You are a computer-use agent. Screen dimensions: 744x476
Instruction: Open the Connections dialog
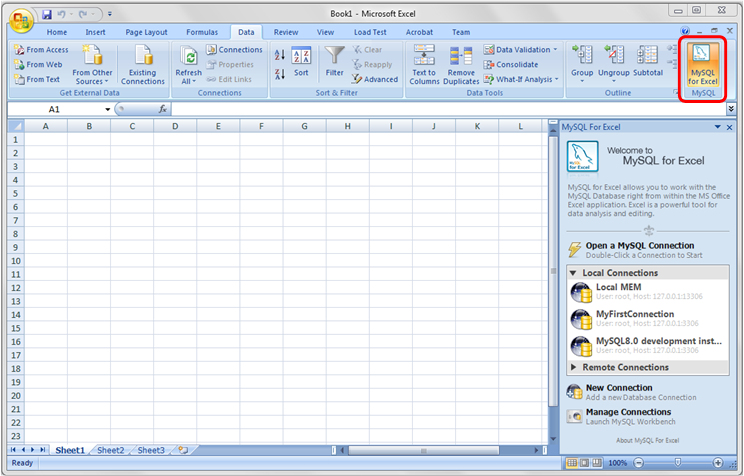pyautogui.click(x=234, y=49)
